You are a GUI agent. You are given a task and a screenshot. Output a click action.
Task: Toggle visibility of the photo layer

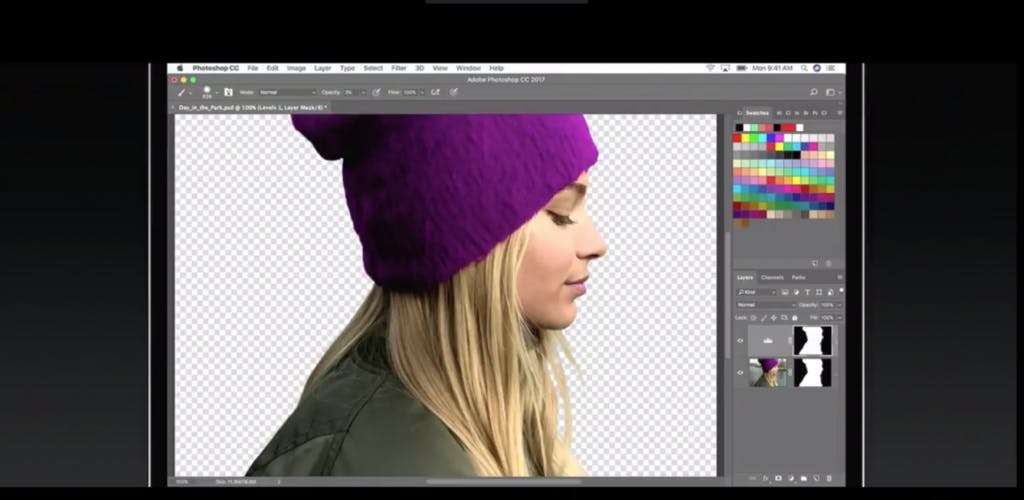(x=740, y=373)
